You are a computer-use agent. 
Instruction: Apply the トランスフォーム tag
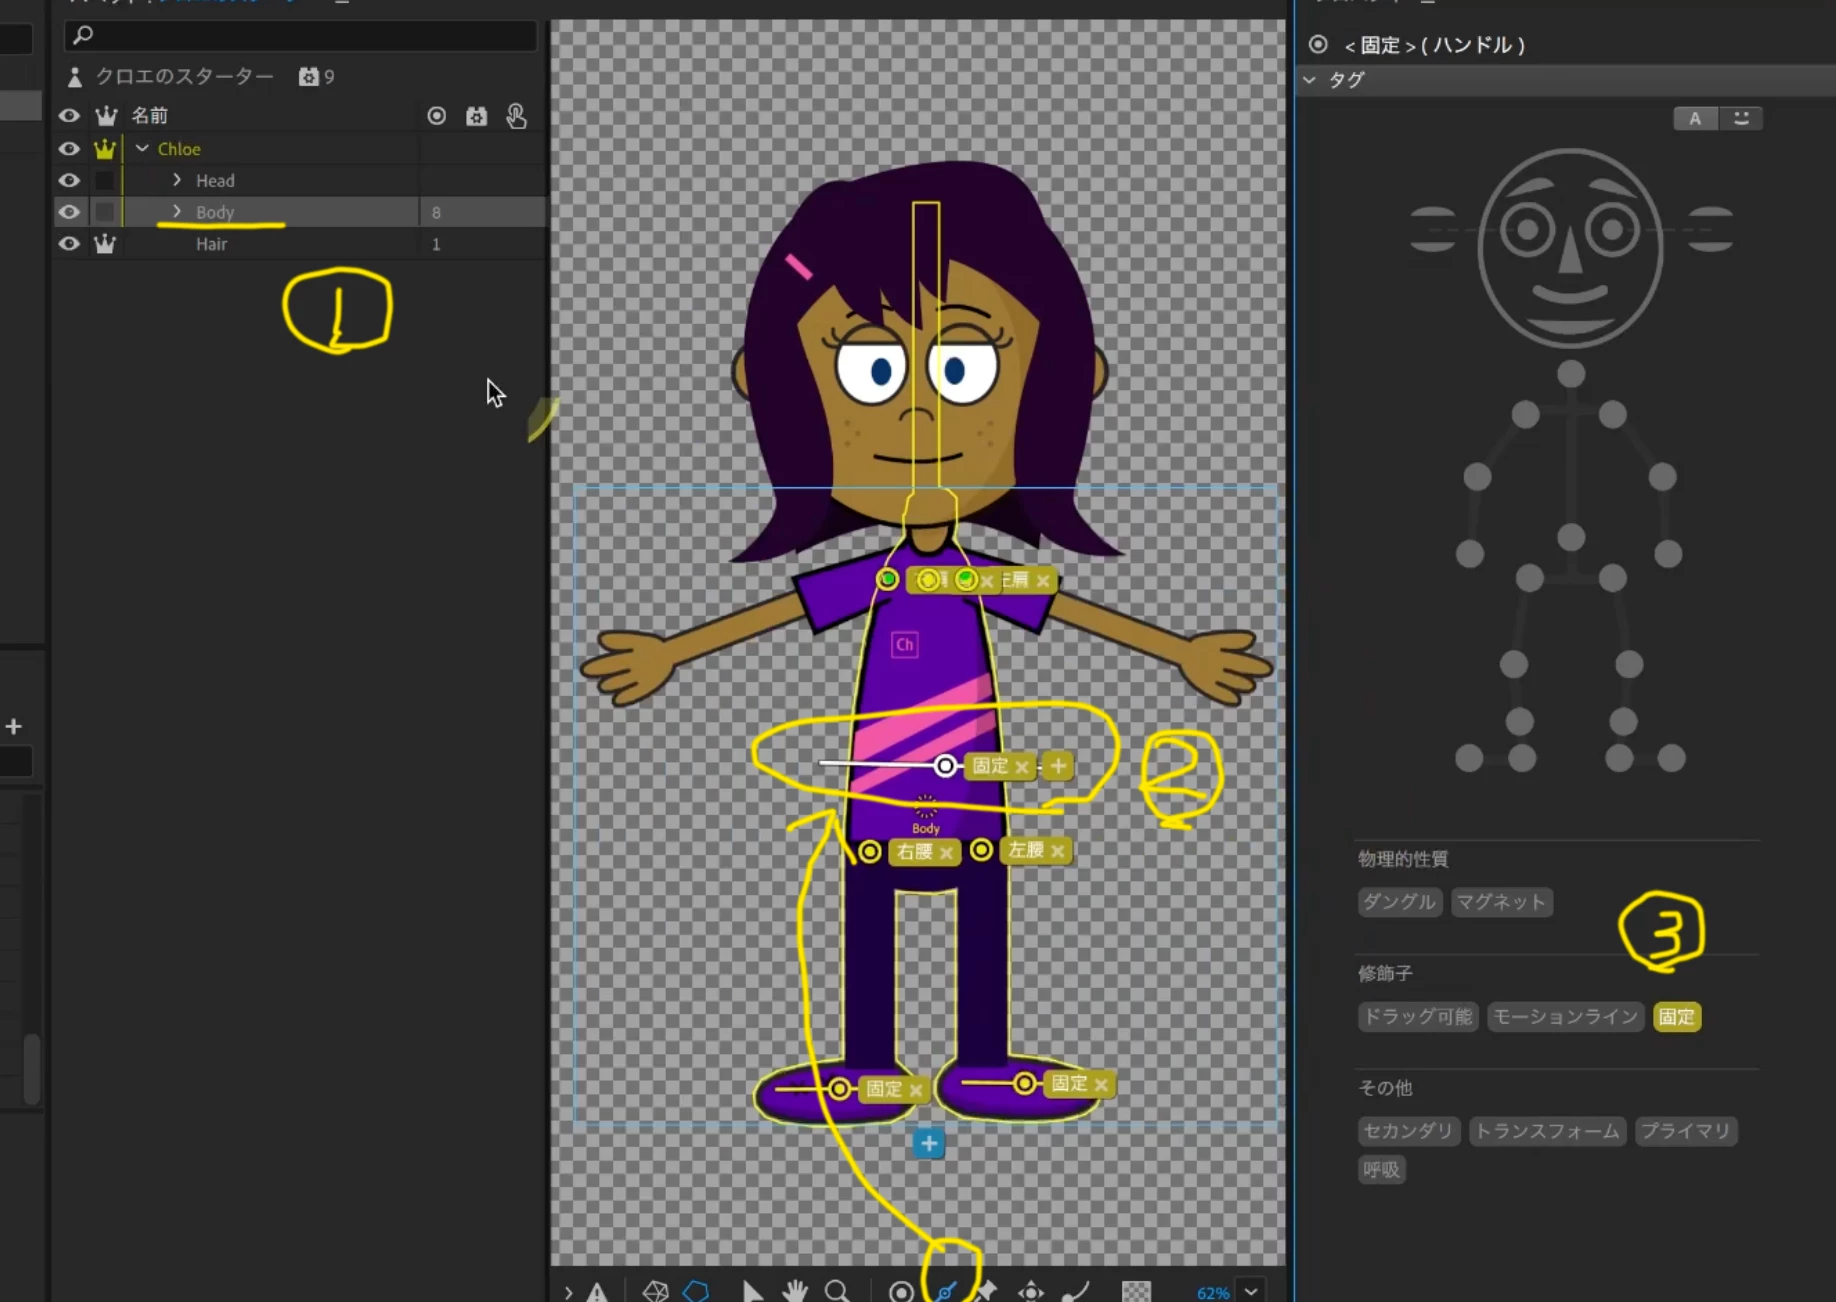(1547, 1131)
